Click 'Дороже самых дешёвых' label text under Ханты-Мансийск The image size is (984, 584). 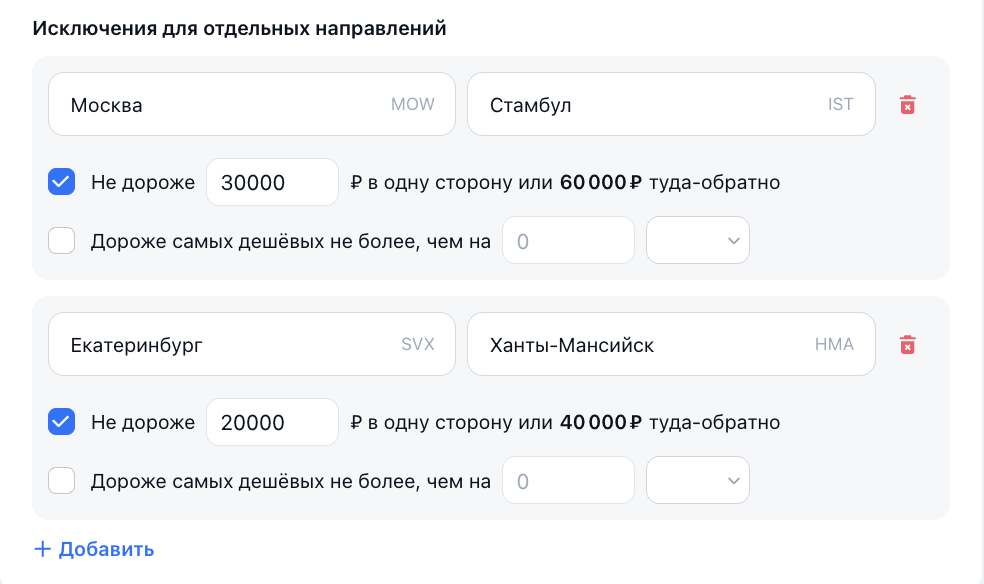coord(290,481)
